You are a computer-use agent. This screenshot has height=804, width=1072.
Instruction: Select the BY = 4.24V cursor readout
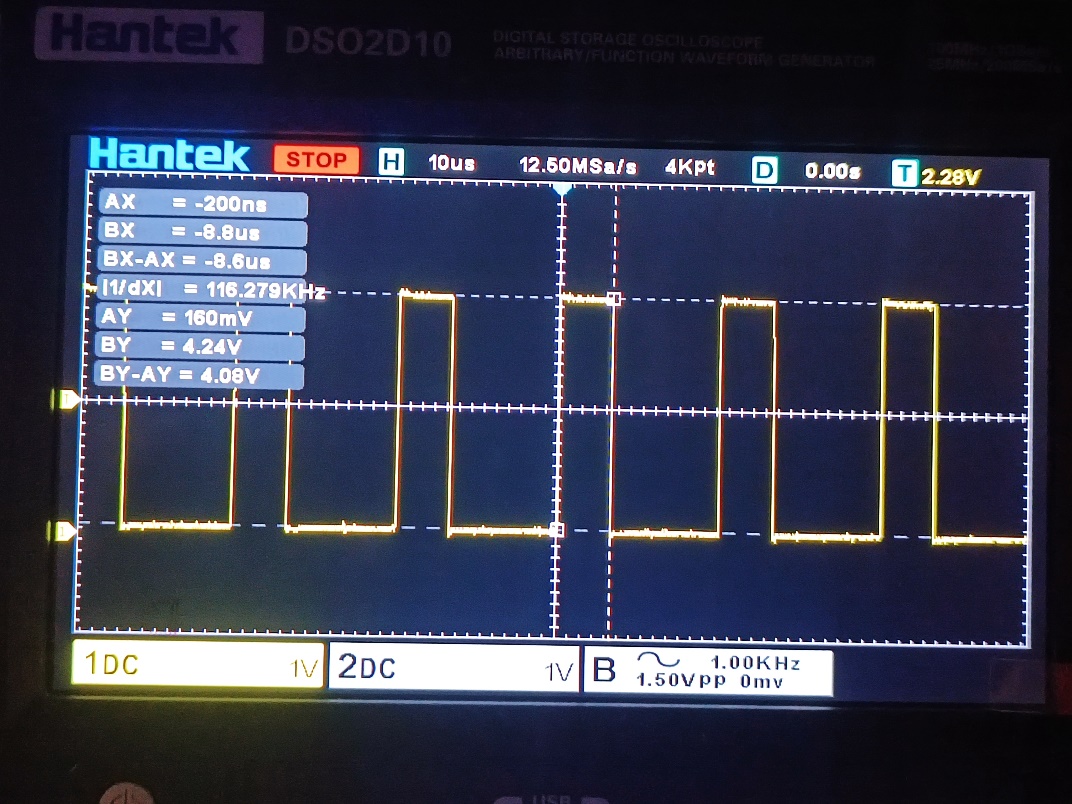tap(200, 346)
